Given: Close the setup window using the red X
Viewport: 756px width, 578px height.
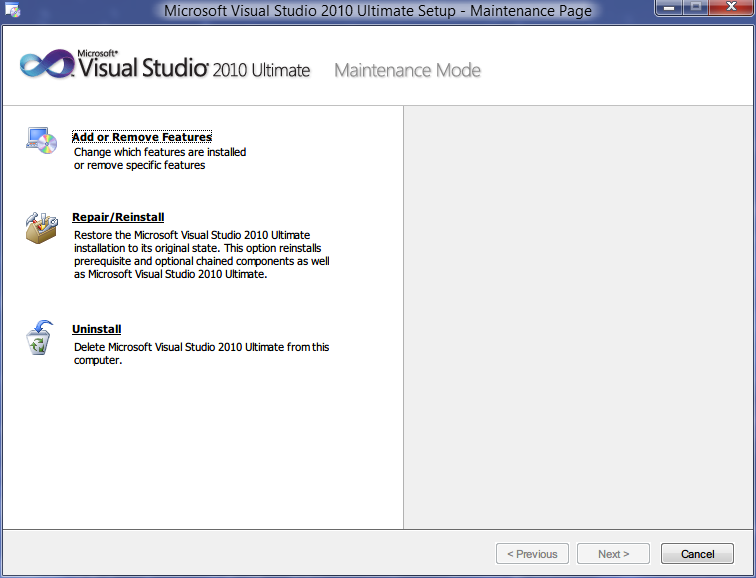Looking at the screenshot, I should (729, 9).
